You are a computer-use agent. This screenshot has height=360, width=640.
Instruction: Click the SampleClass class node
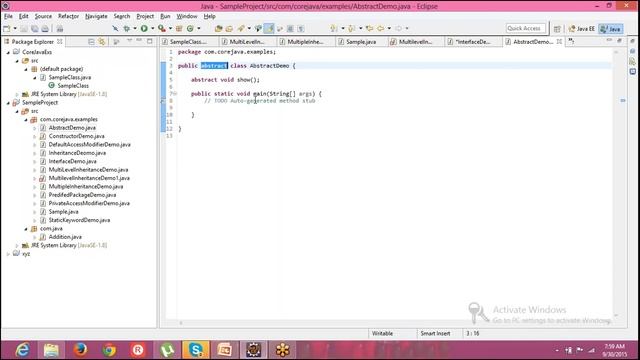pyautogui.click(x=73, y=86)
